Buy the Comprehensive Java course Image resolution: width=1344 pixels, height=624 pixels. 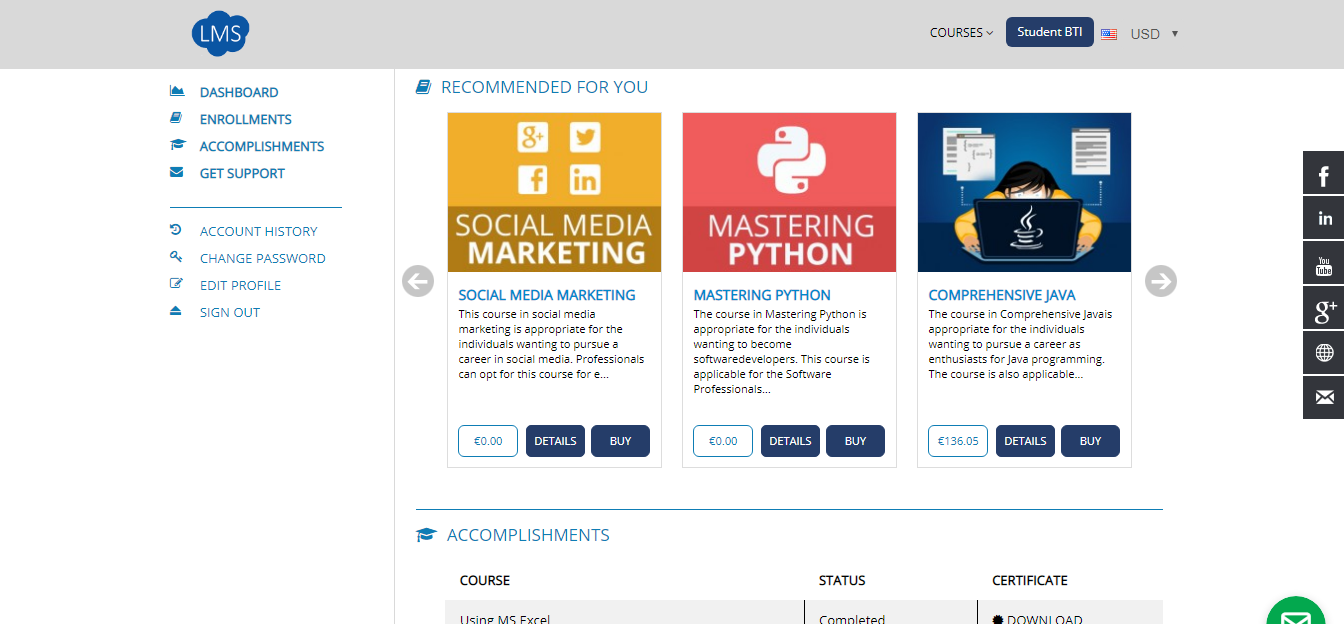click(x=1090, y=441)
